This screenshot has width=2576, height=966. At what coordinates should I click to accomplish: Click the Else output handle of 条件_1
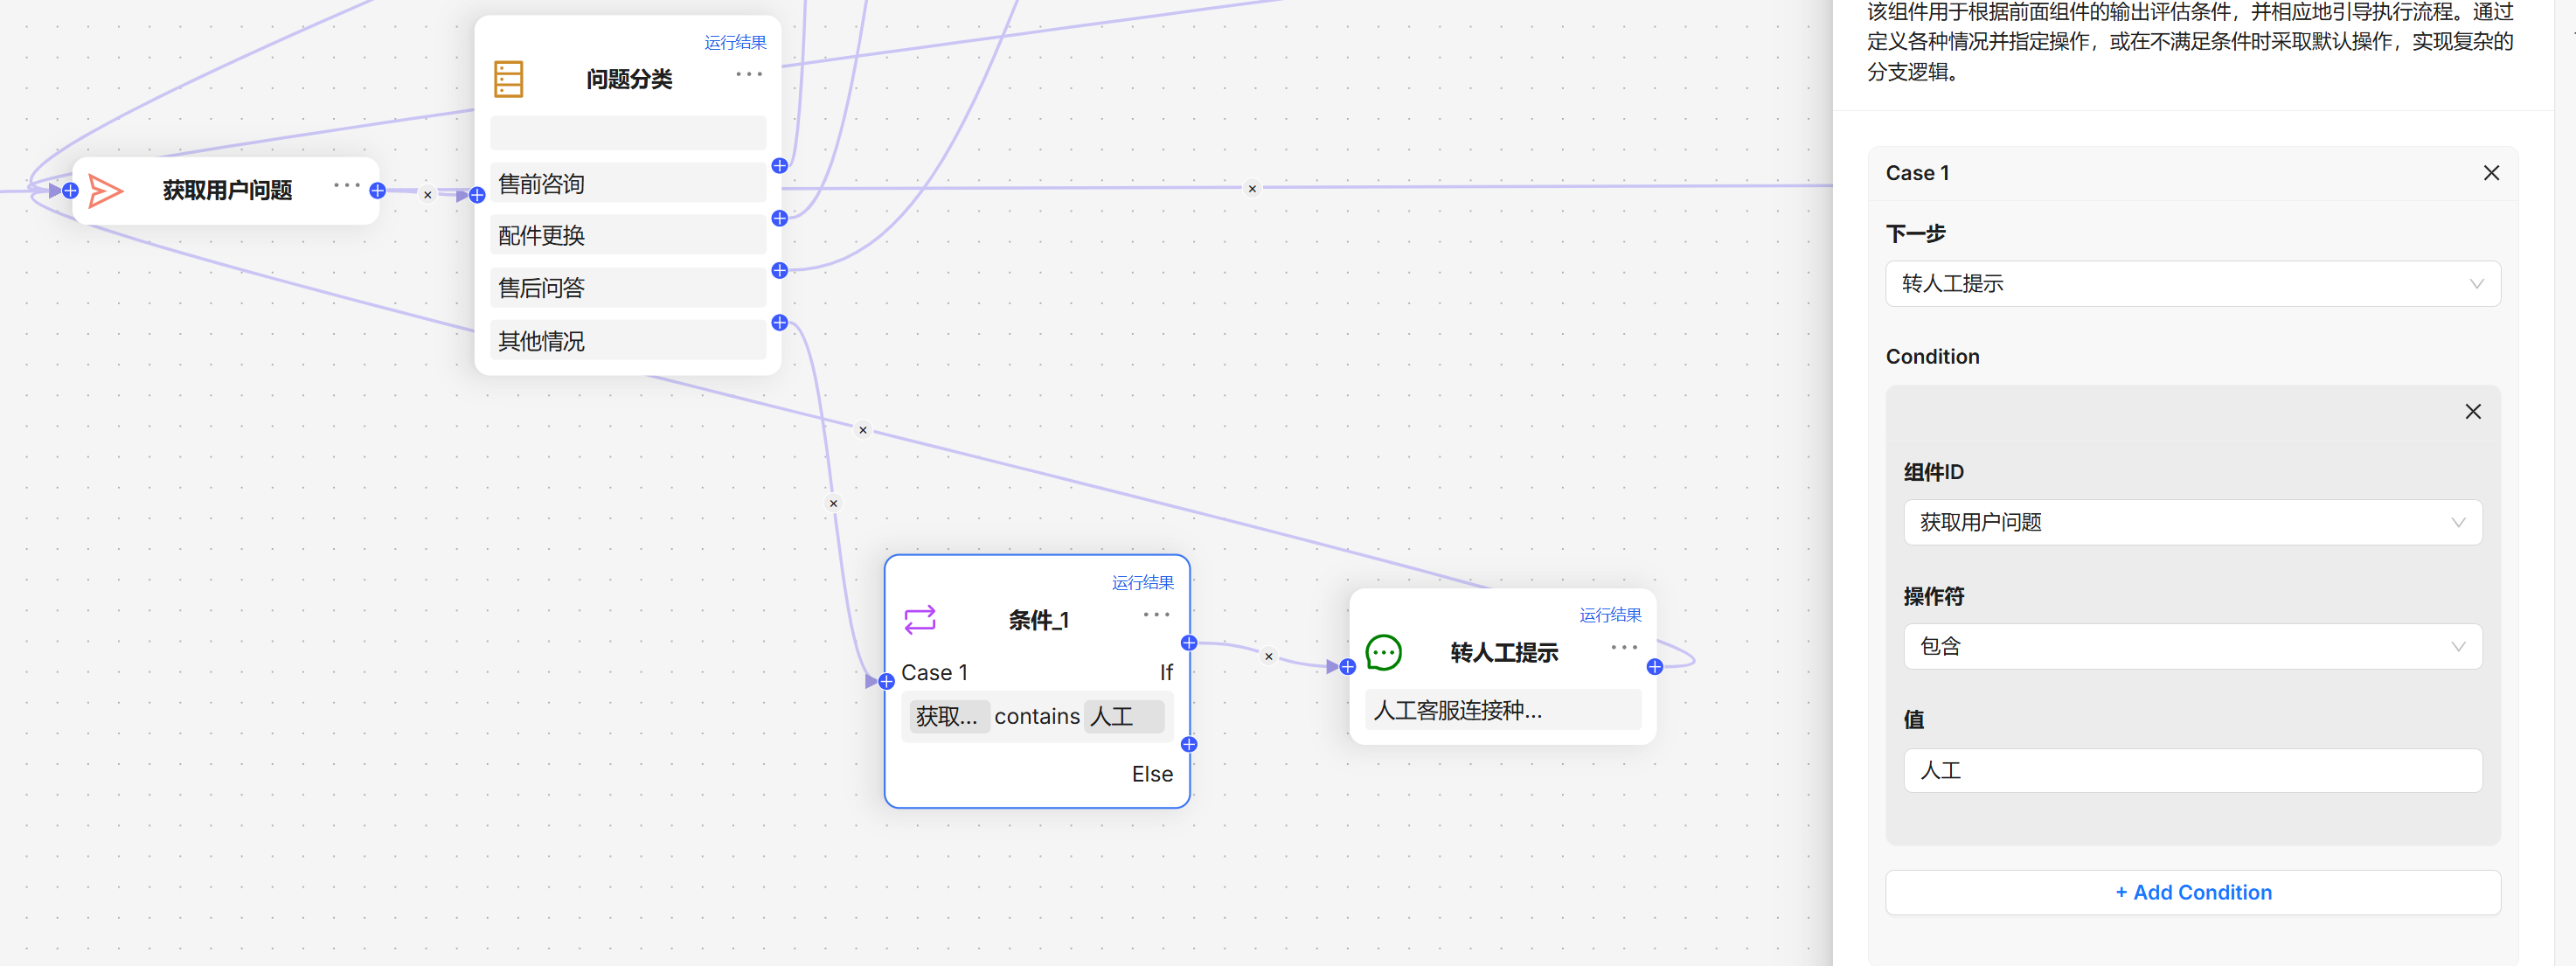pos(1189,744)
